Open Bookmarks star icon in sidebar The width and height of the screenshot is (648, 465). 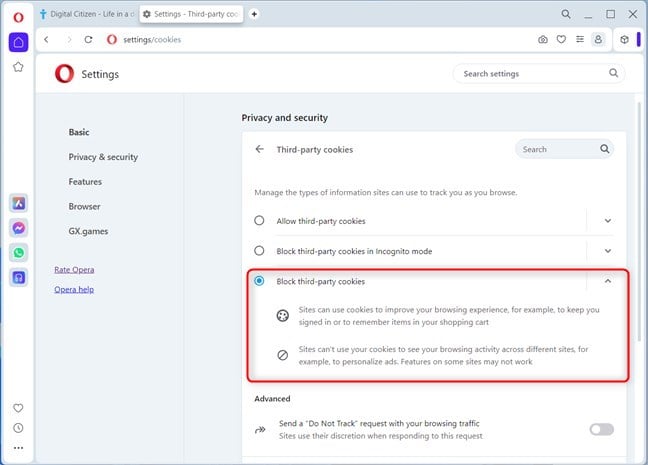[x=18, y=67]
